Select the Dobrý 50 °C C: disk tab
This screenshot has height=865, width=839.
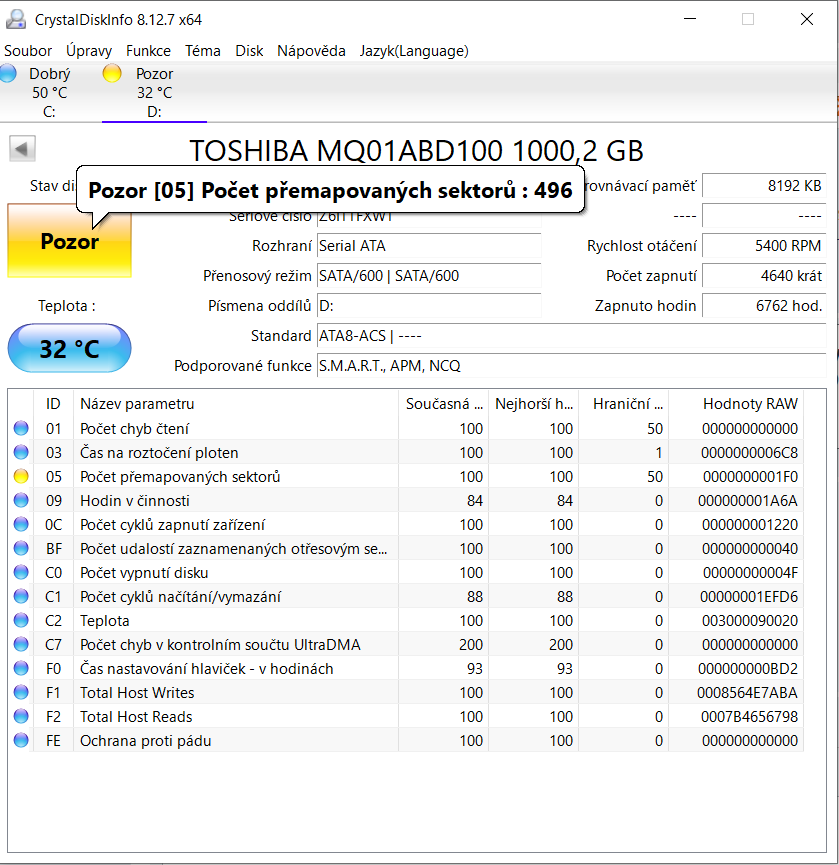click(x=49, y=93)
